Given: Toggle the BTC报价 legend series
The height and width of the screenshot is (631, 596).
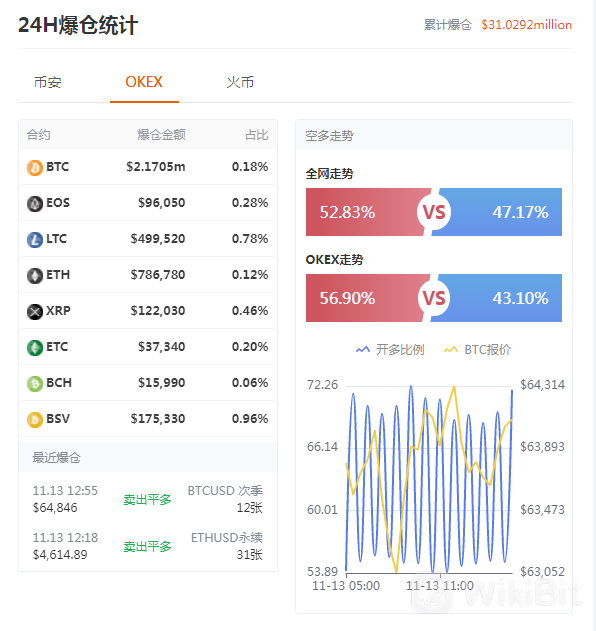Looking at the screenshot, I should (x=477, y=349).
